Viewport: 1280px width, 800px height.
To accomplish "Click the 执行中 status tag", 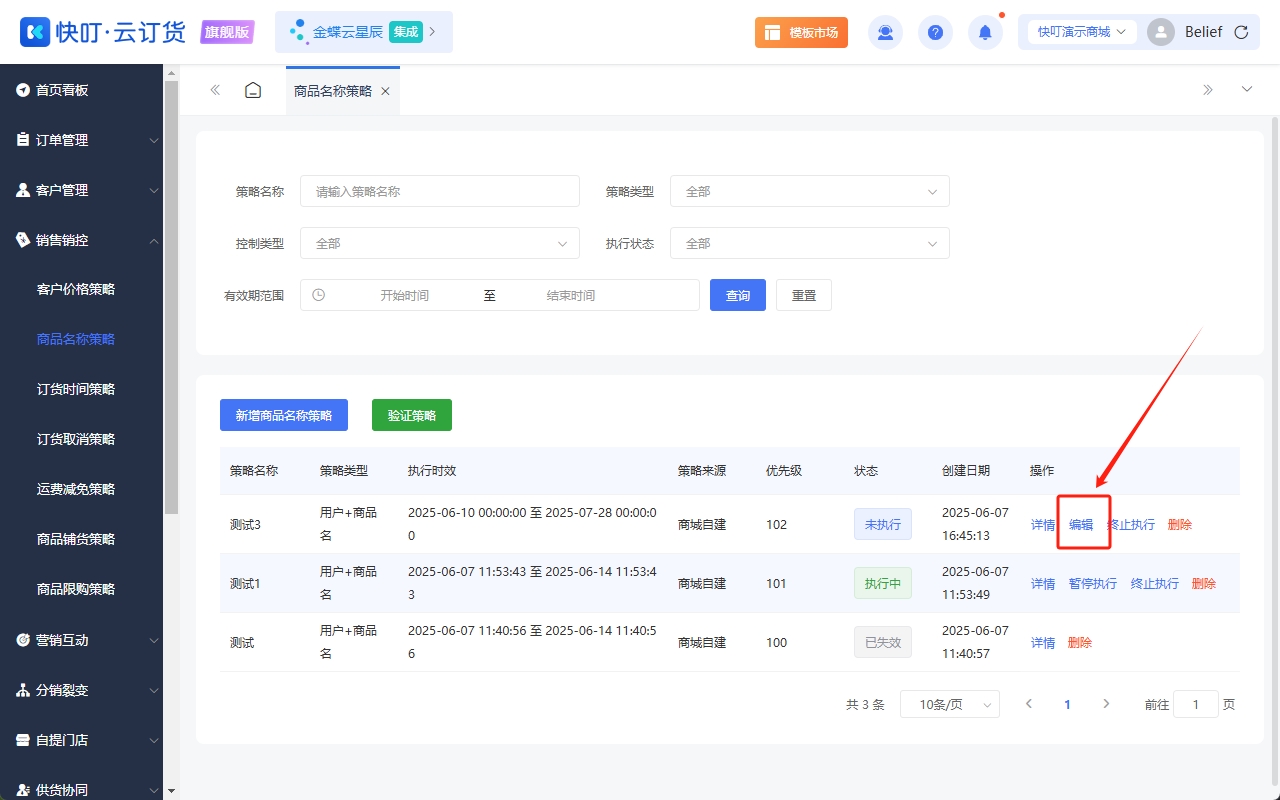I will point(883,583).
